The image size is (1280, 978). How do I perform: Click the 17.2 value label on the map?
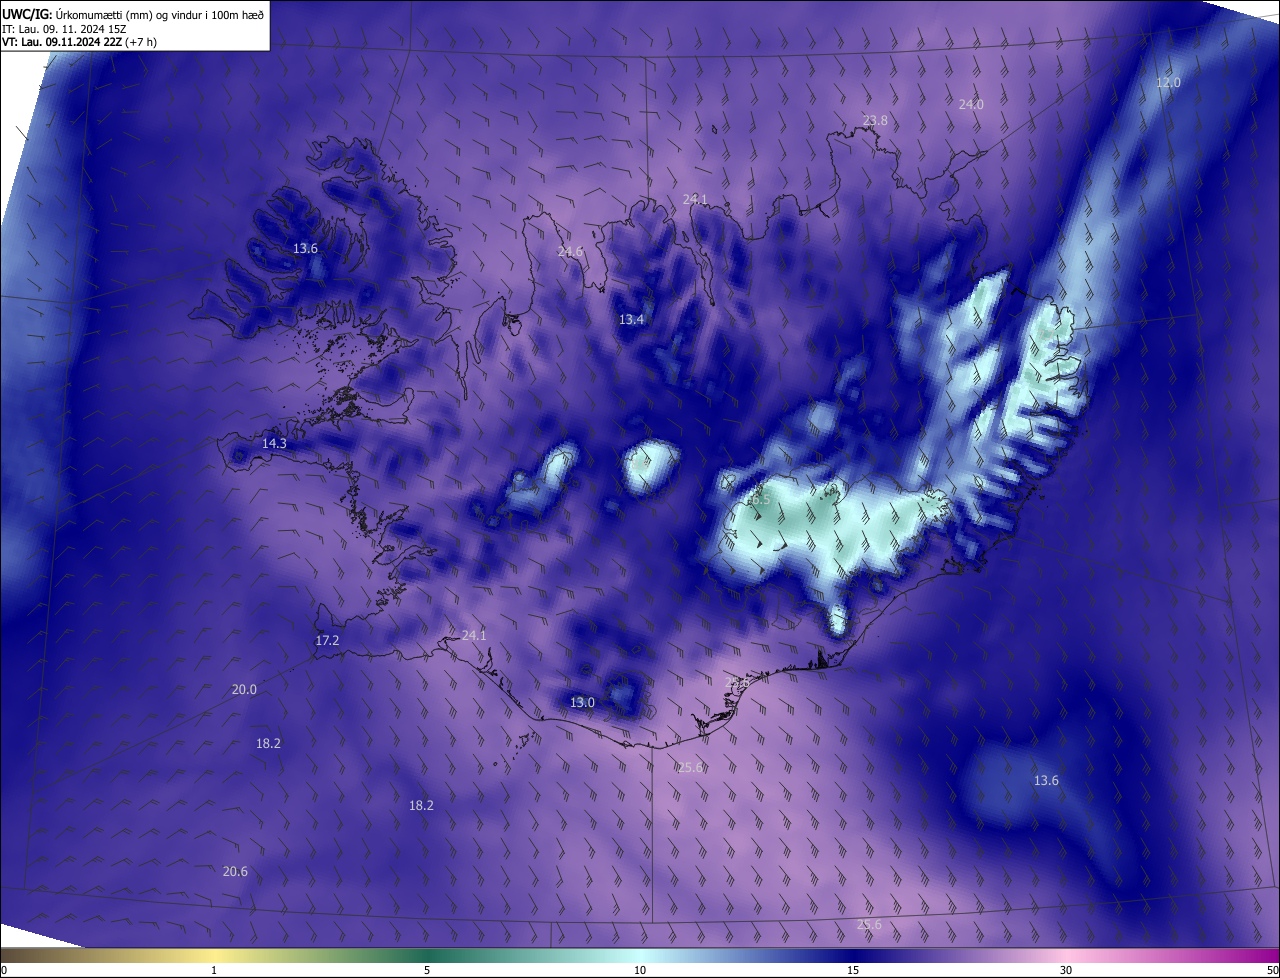coord(327,640)
